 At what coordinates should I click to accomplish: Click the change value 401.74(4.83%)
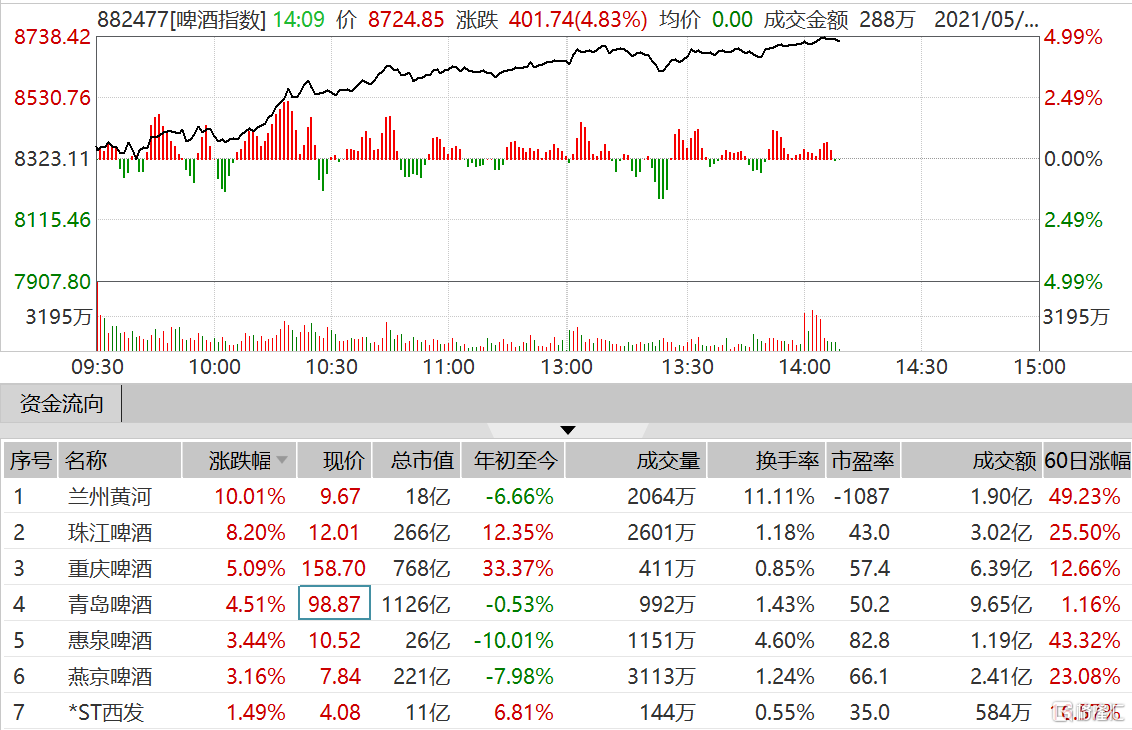coord(578,19)
